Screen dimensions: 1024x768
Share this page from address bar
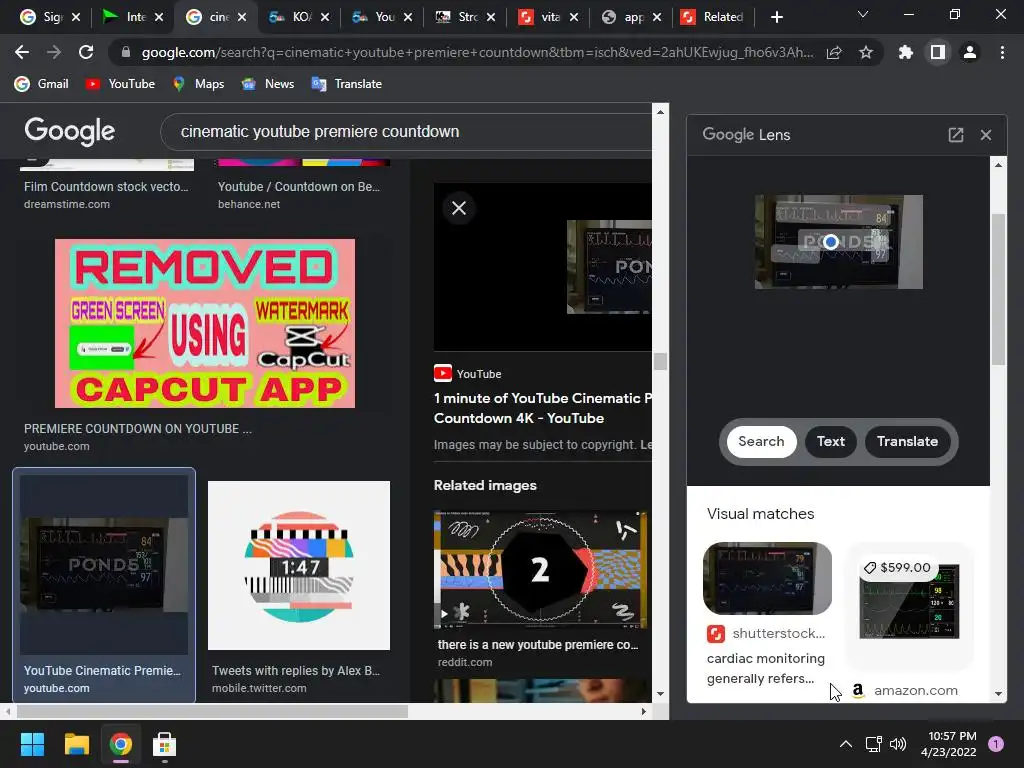click(x=834, y=52)
